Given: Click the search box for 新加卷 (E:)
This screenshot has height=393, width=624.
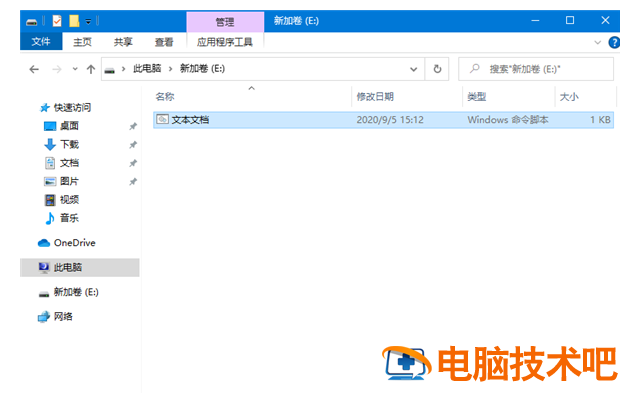Looking at the screenshot, I should click(536, 69).
